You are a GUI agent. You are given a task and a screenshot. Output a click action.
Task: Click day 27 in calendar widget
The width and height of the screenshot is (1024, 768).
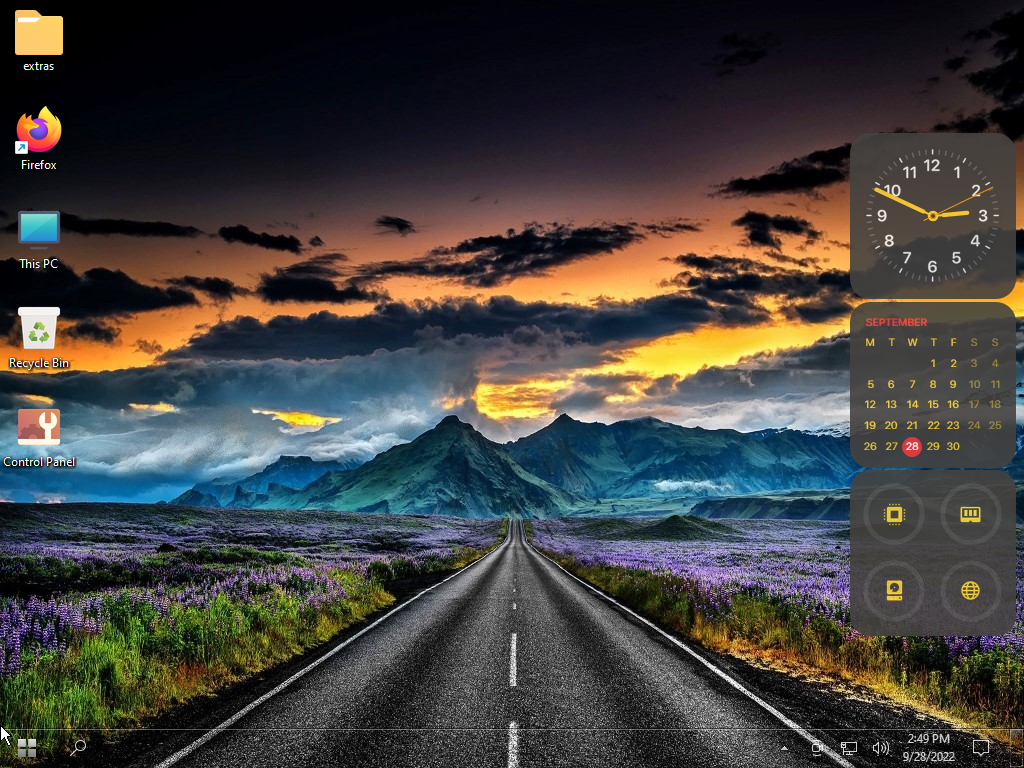coord(891,446)
